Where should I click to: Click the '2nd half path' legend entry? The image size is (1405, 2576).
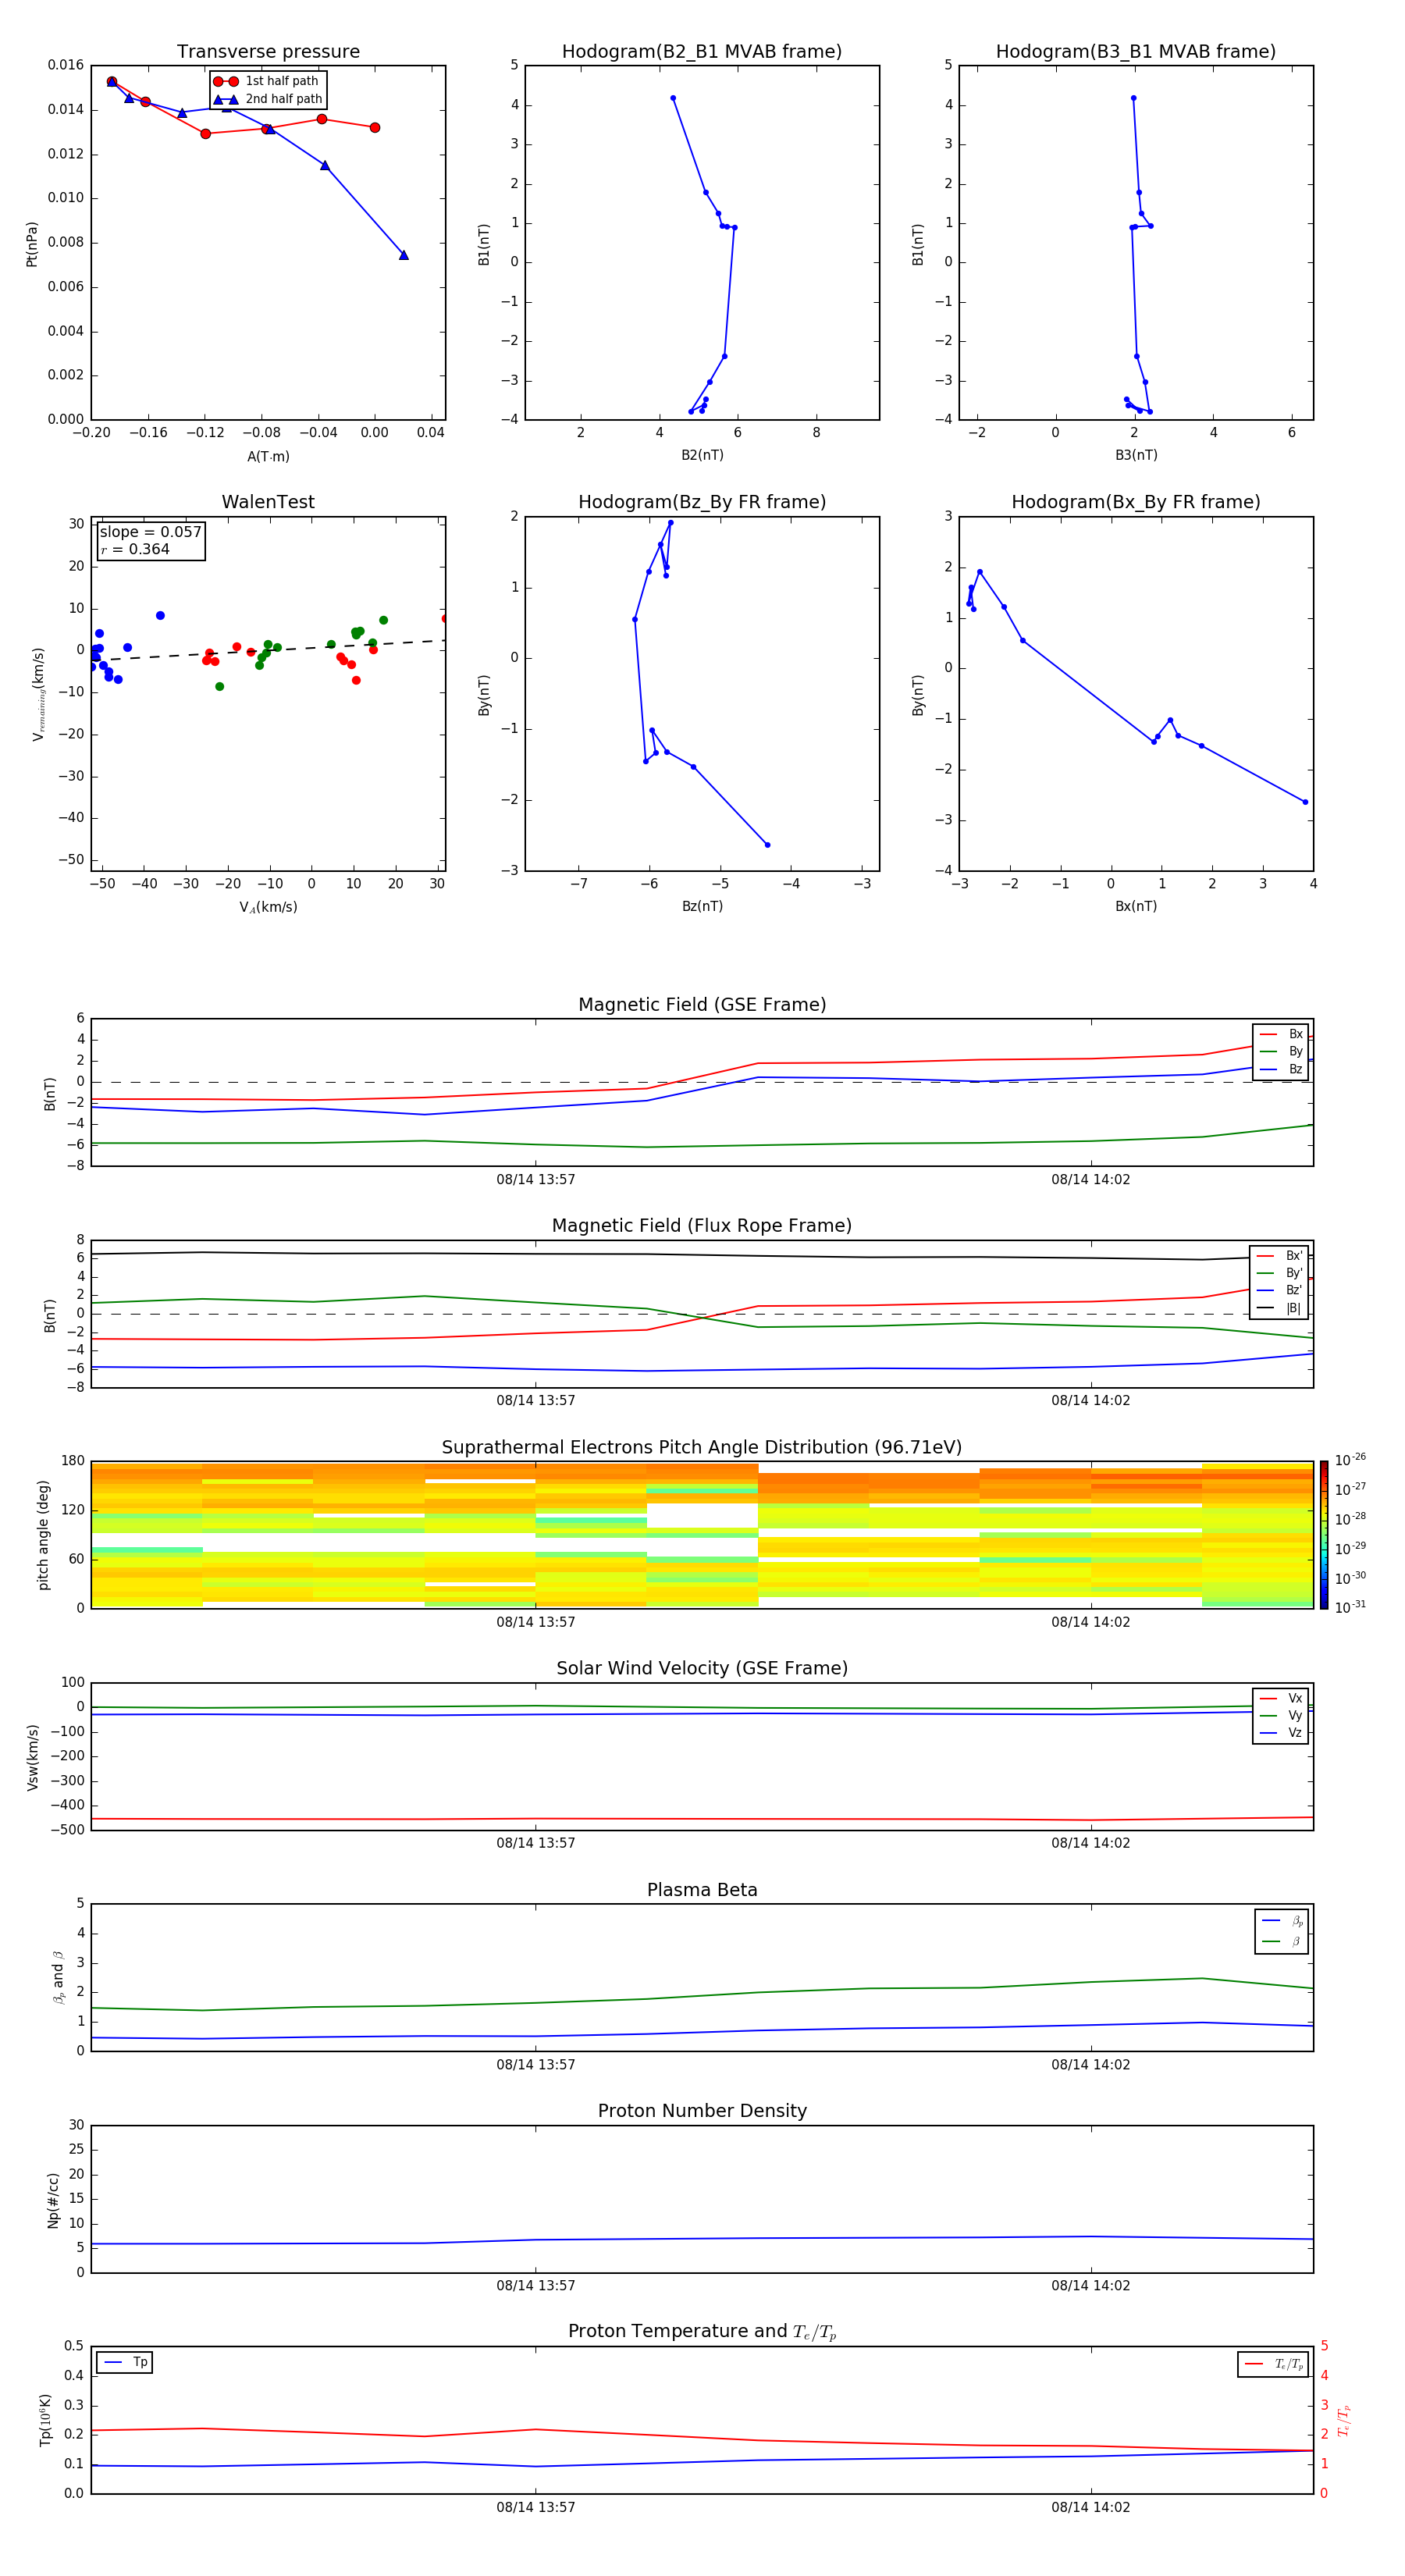click(x=268, y=99)
